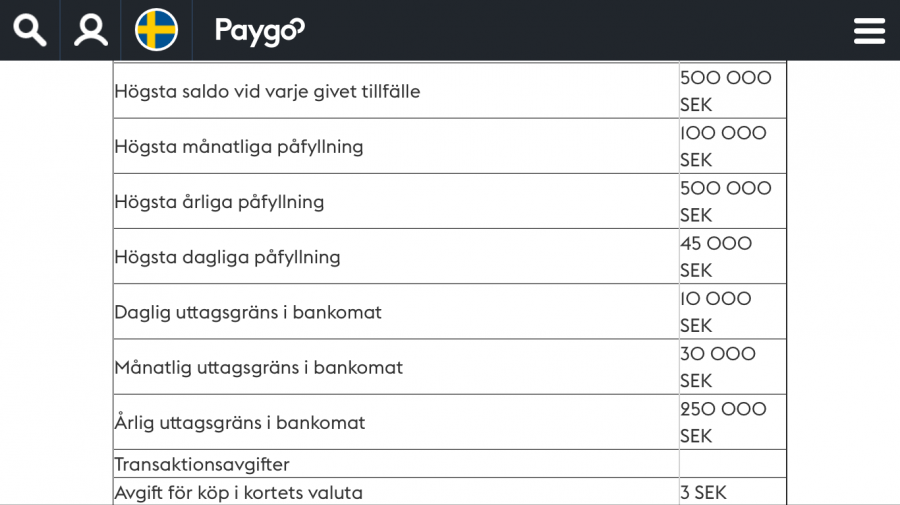Click the 'Transaktionsavgifter' section heading
Image resolution: width=900 pixels, height=505 pixels.
point(202,464)
